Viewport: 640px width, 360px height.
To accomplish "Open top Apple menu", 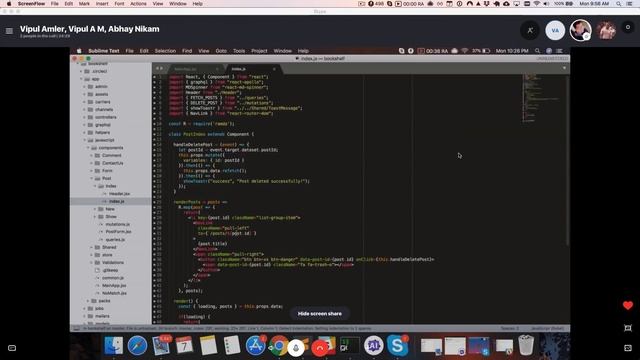I will pyautogui.click(x=9, y=4).
